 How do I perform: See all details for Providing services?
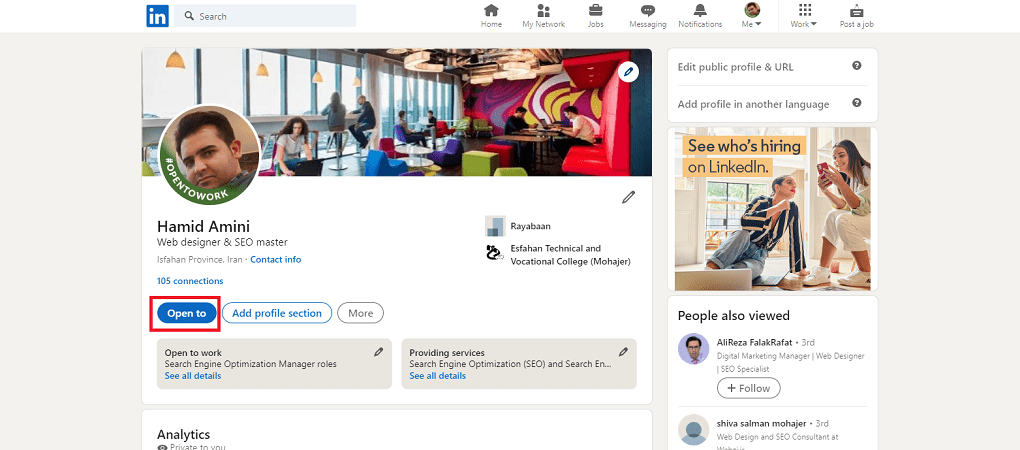(x=437, y=376)
